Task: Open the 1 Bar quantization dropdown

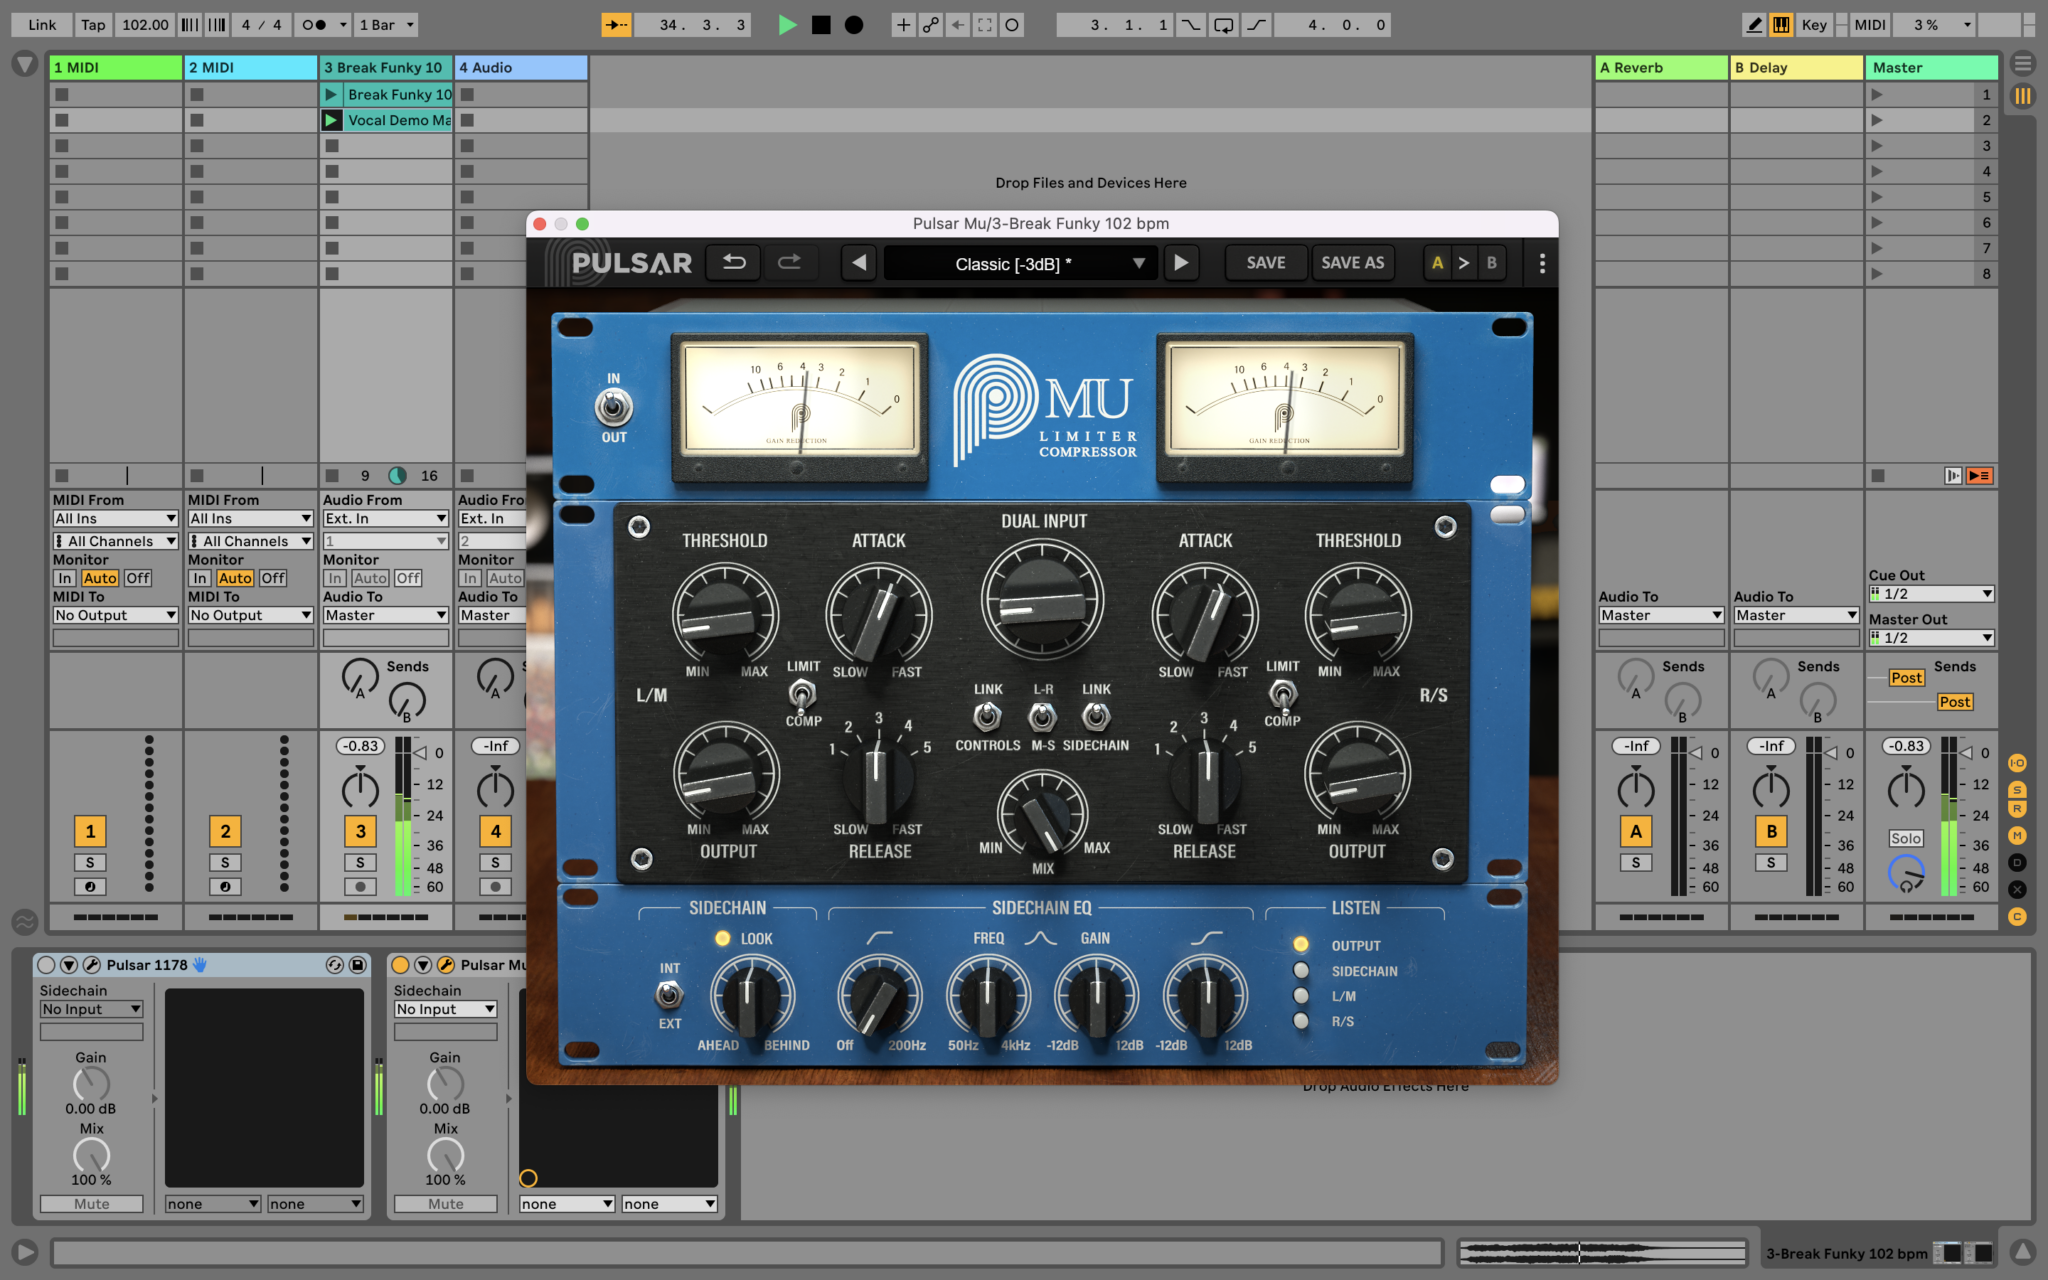Action: 386,25
